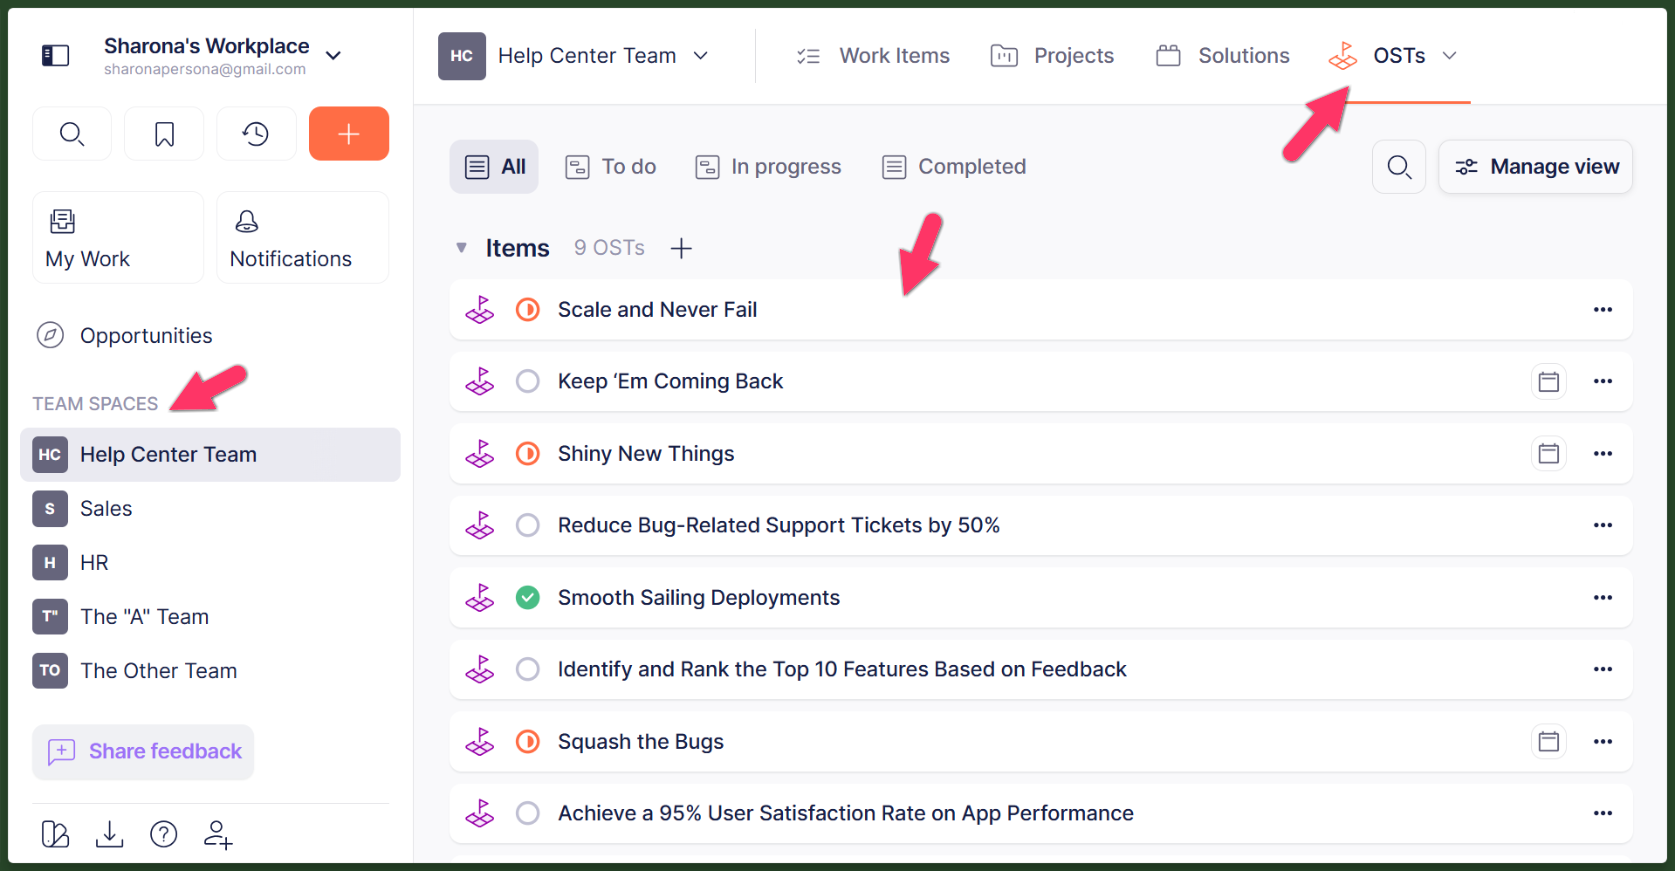Open the recent history clock icon

[256, 134]
